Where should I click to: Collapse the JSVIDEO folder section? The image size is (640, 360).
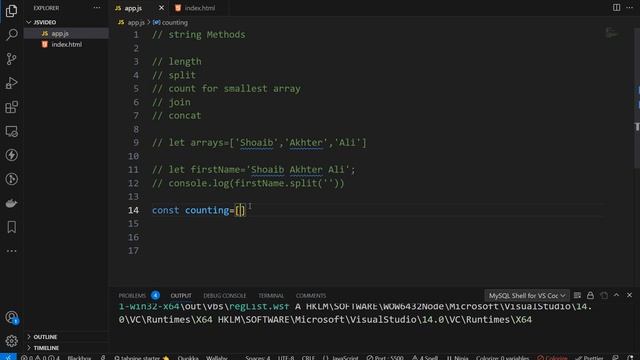click(x=29, y=22)
